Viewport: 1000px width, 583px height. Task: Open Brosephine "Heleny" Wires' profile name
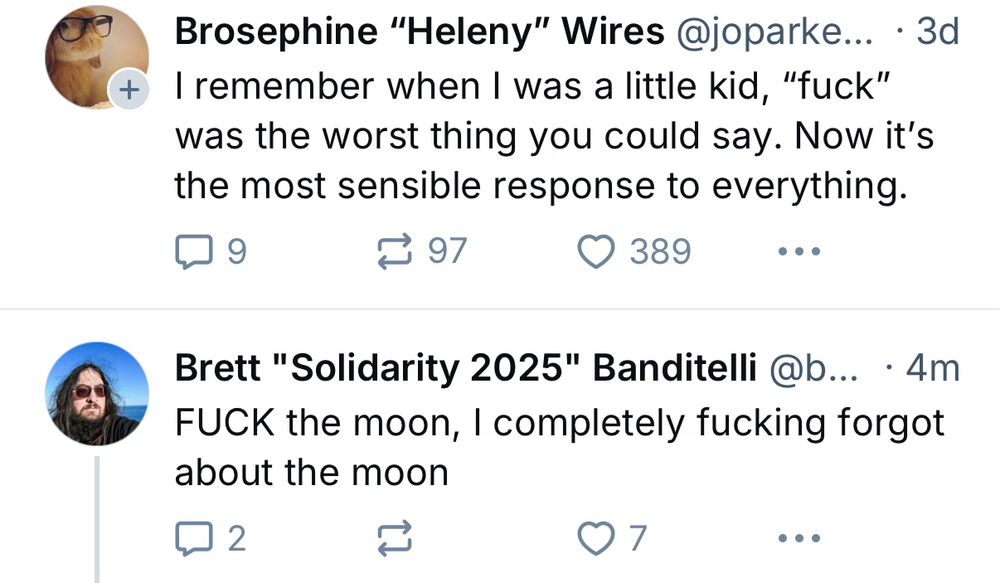pos(420,30)
